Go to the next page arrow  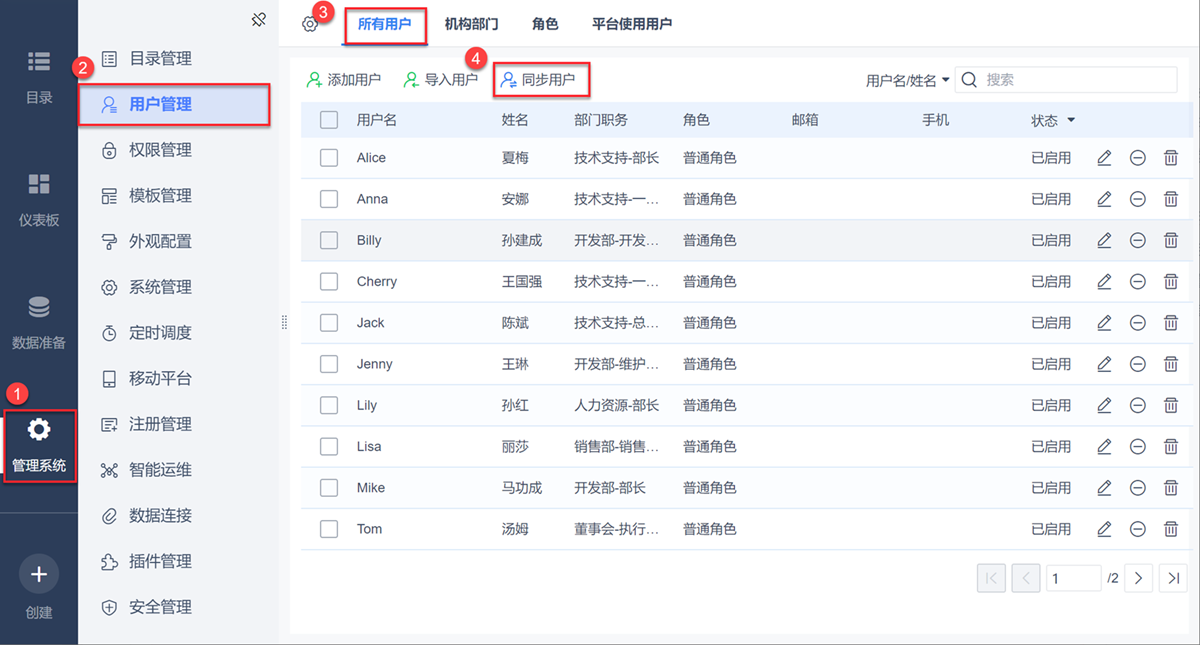tap(1139, 577)
